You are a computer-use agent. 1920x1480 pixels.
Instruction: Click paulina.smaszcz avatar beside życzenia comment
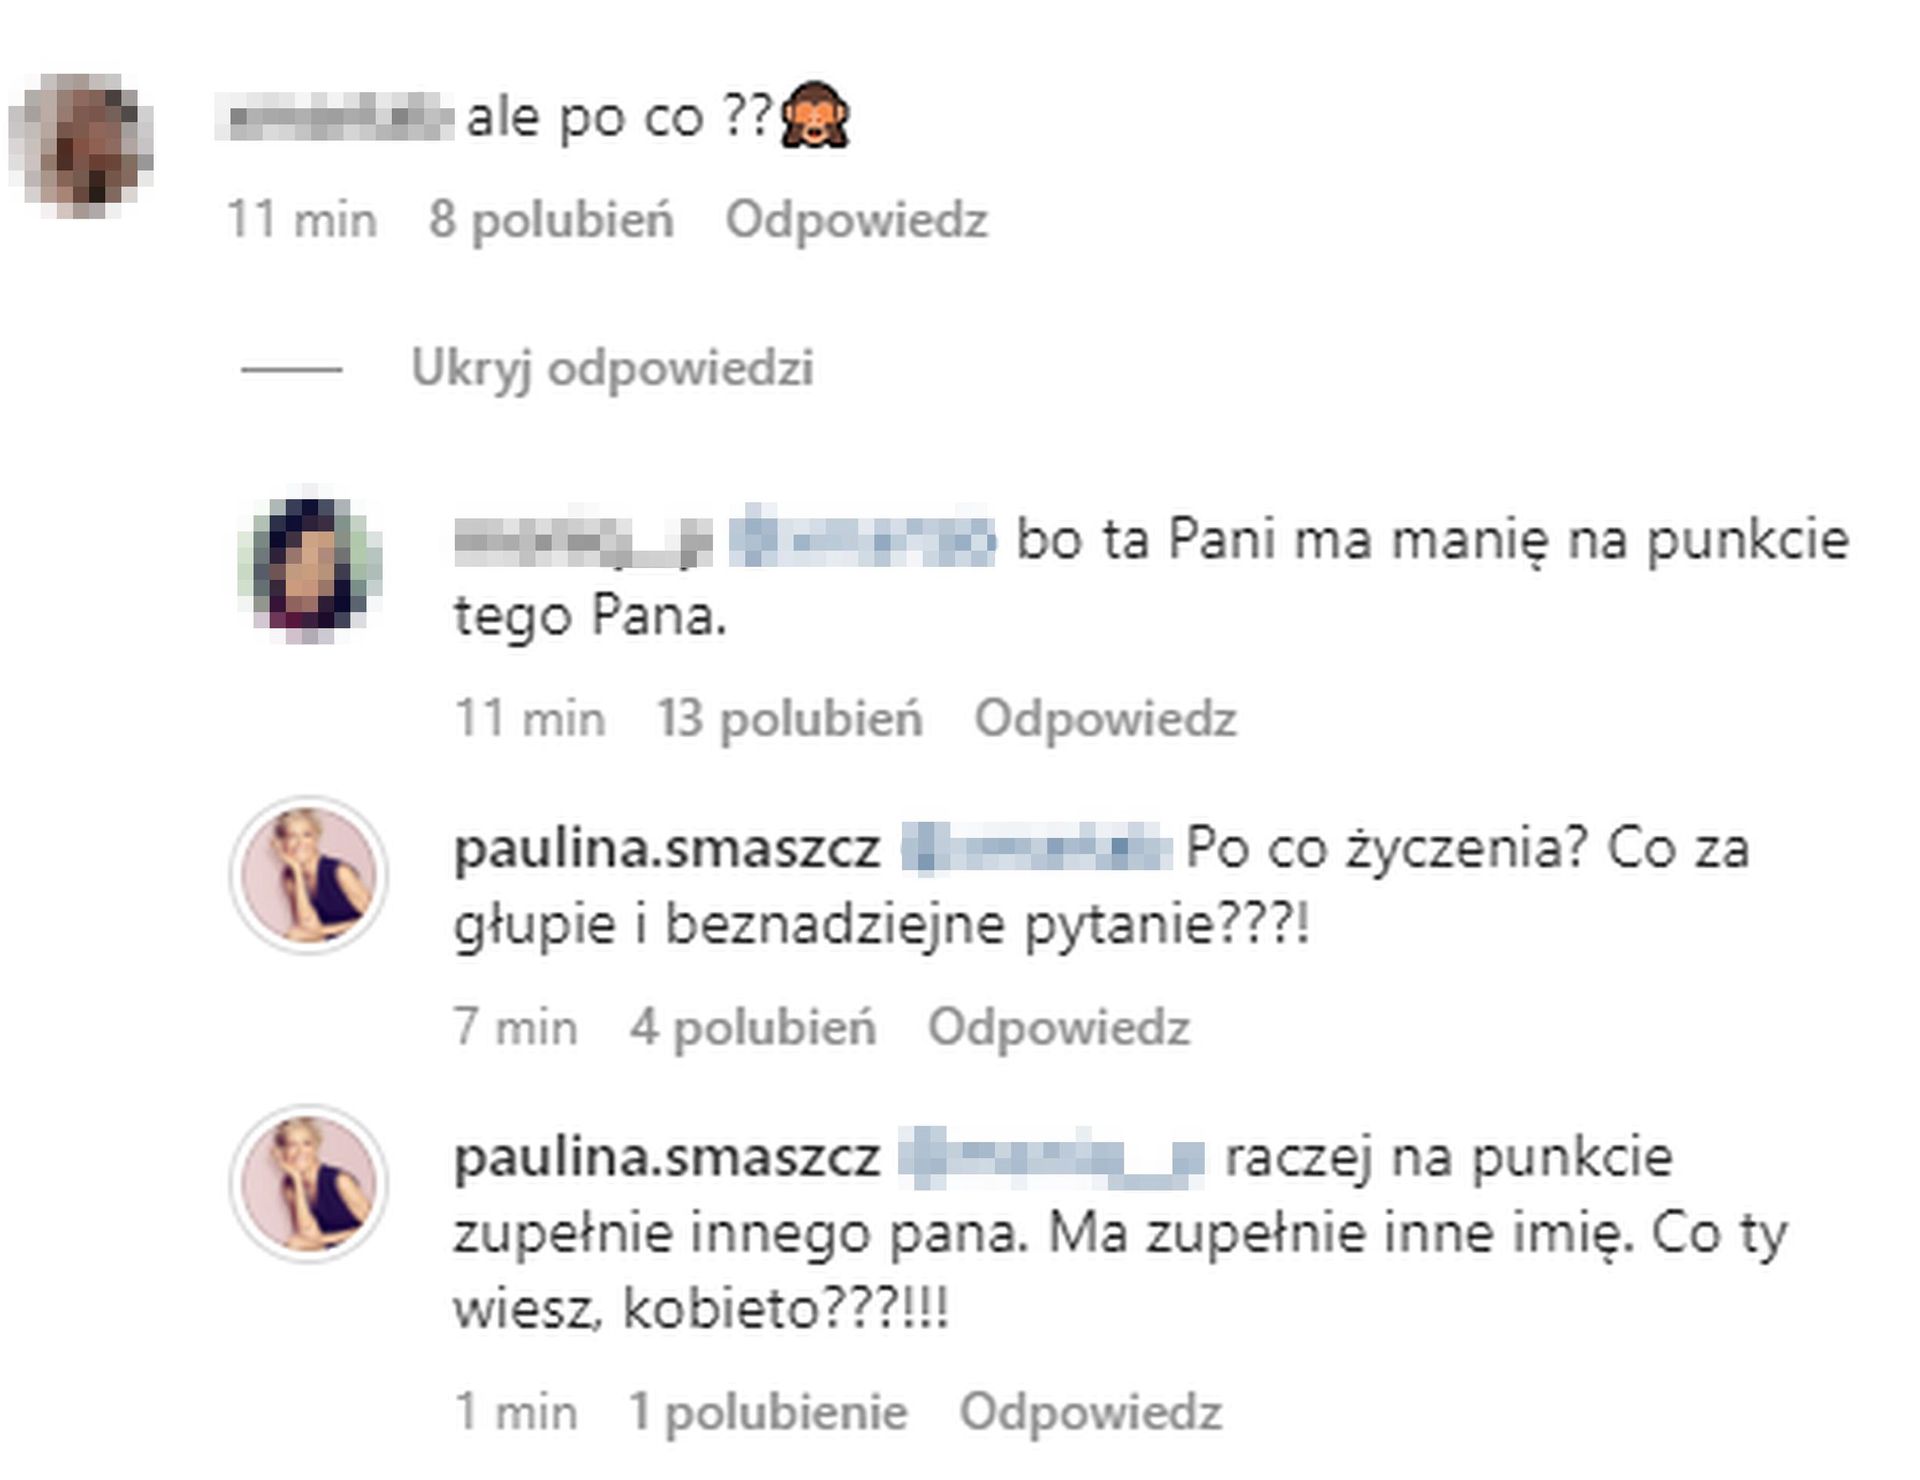tap(310, 875)
